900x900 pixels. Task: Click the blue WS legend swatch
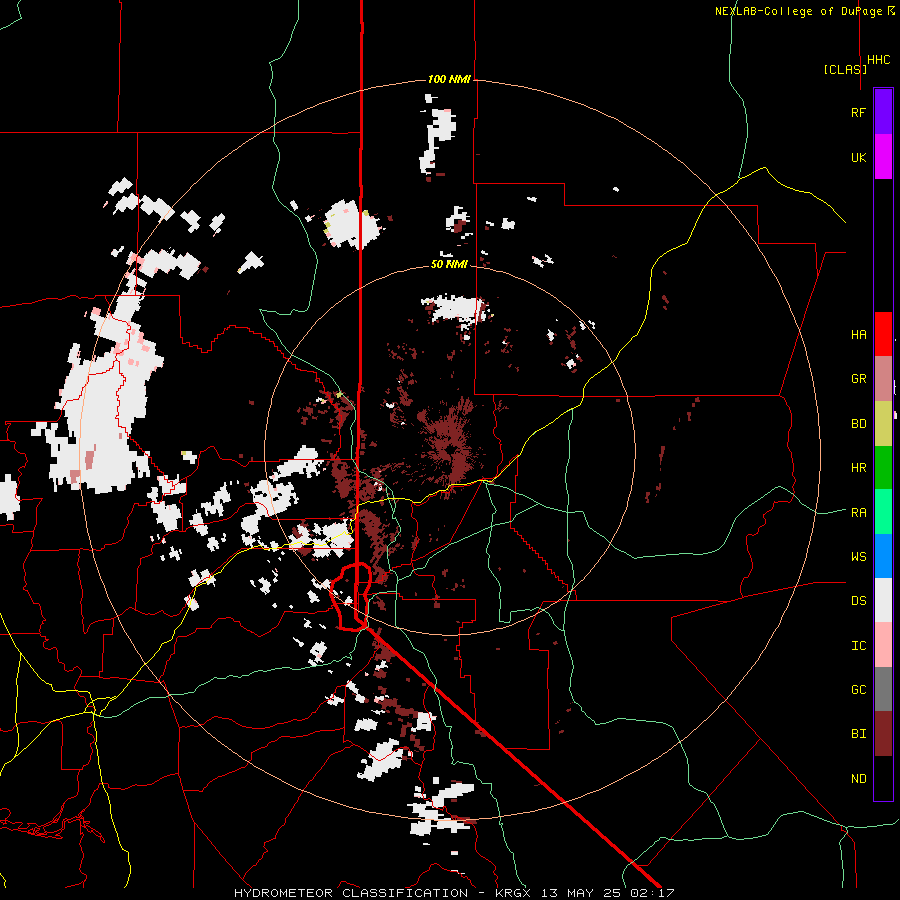pos(883,556)
